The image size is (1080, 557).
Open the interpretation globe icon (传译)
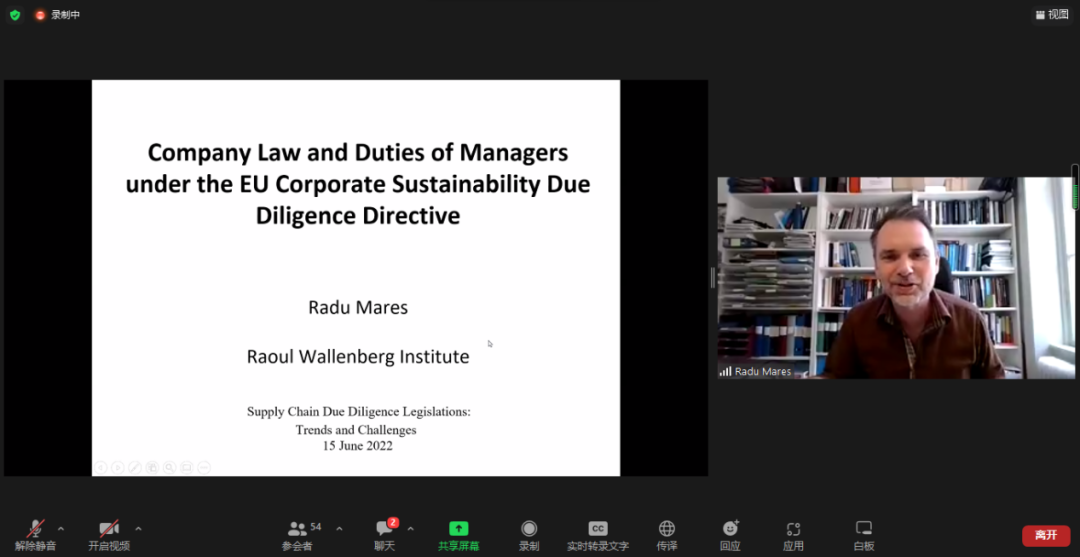click(x=667, y=534)
